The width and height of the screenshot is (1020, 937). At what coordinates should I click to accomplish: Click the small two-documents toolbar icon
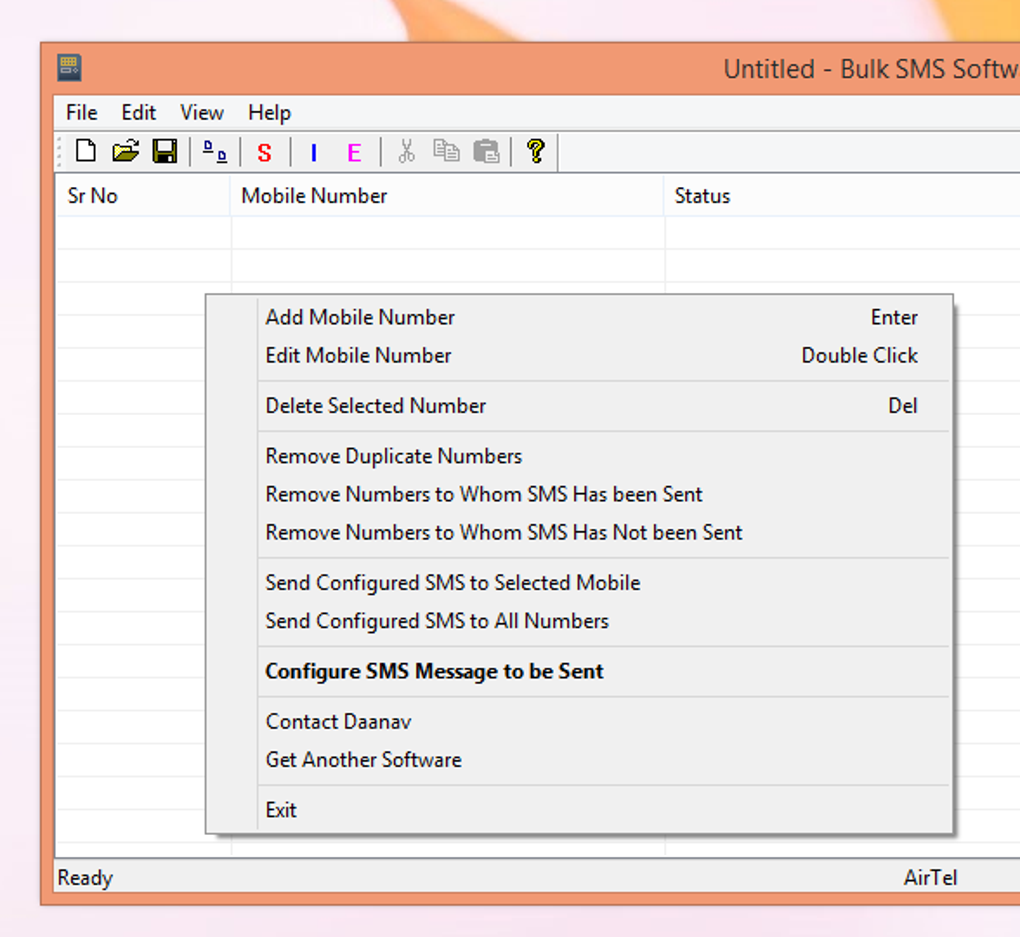click(215, 152)
